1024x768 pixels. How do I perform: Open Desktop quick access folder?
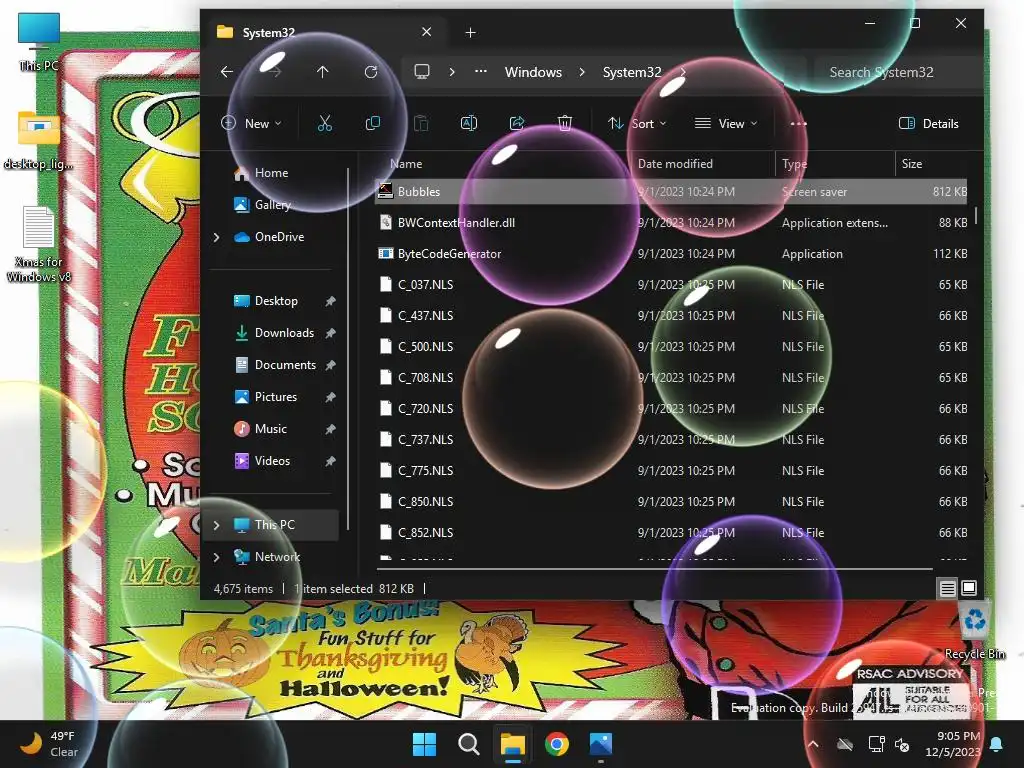276,300
